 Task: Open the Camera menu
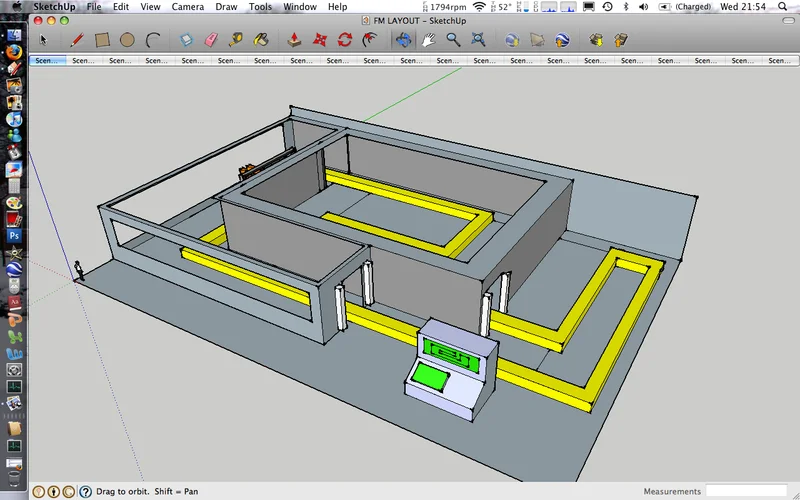pos(187,7)
